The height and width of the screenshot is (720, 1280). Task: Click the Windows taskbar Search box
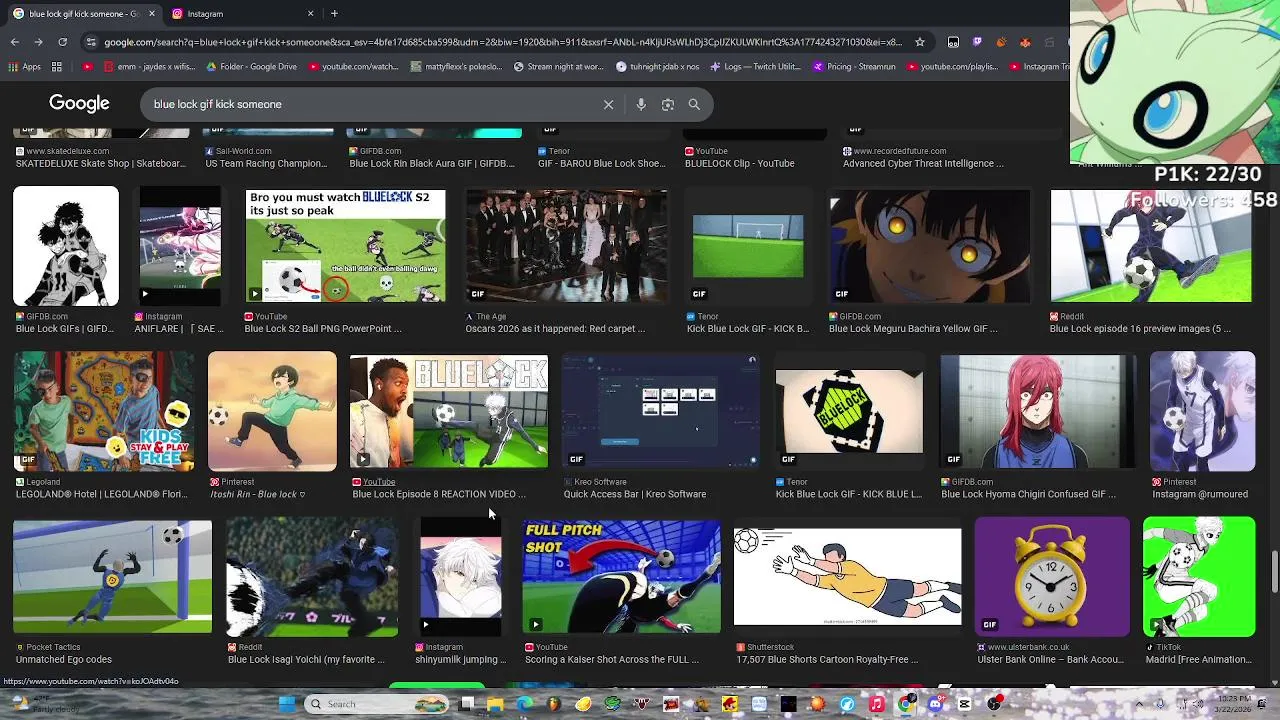(x=377, y=704)
